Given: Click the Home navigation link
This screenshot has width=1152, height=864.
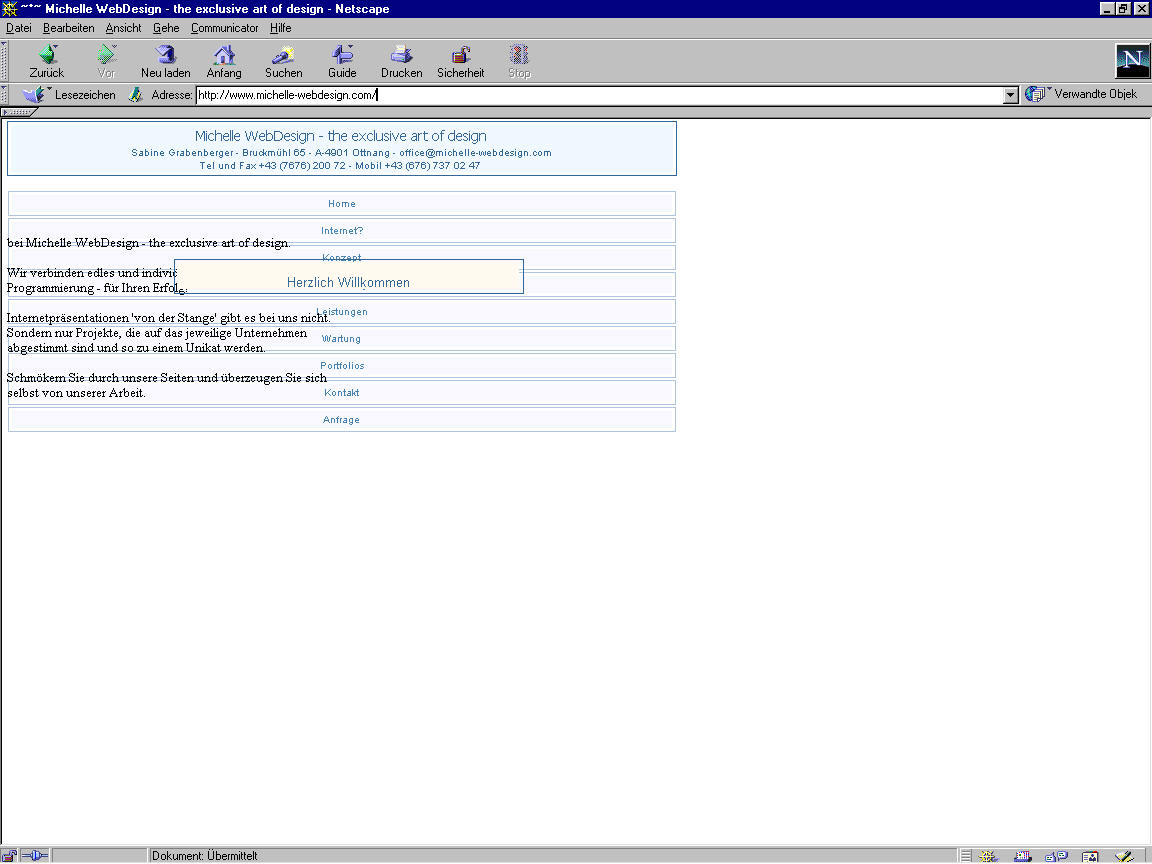Looking at the screenshot, I should click(x=341, y=204).
